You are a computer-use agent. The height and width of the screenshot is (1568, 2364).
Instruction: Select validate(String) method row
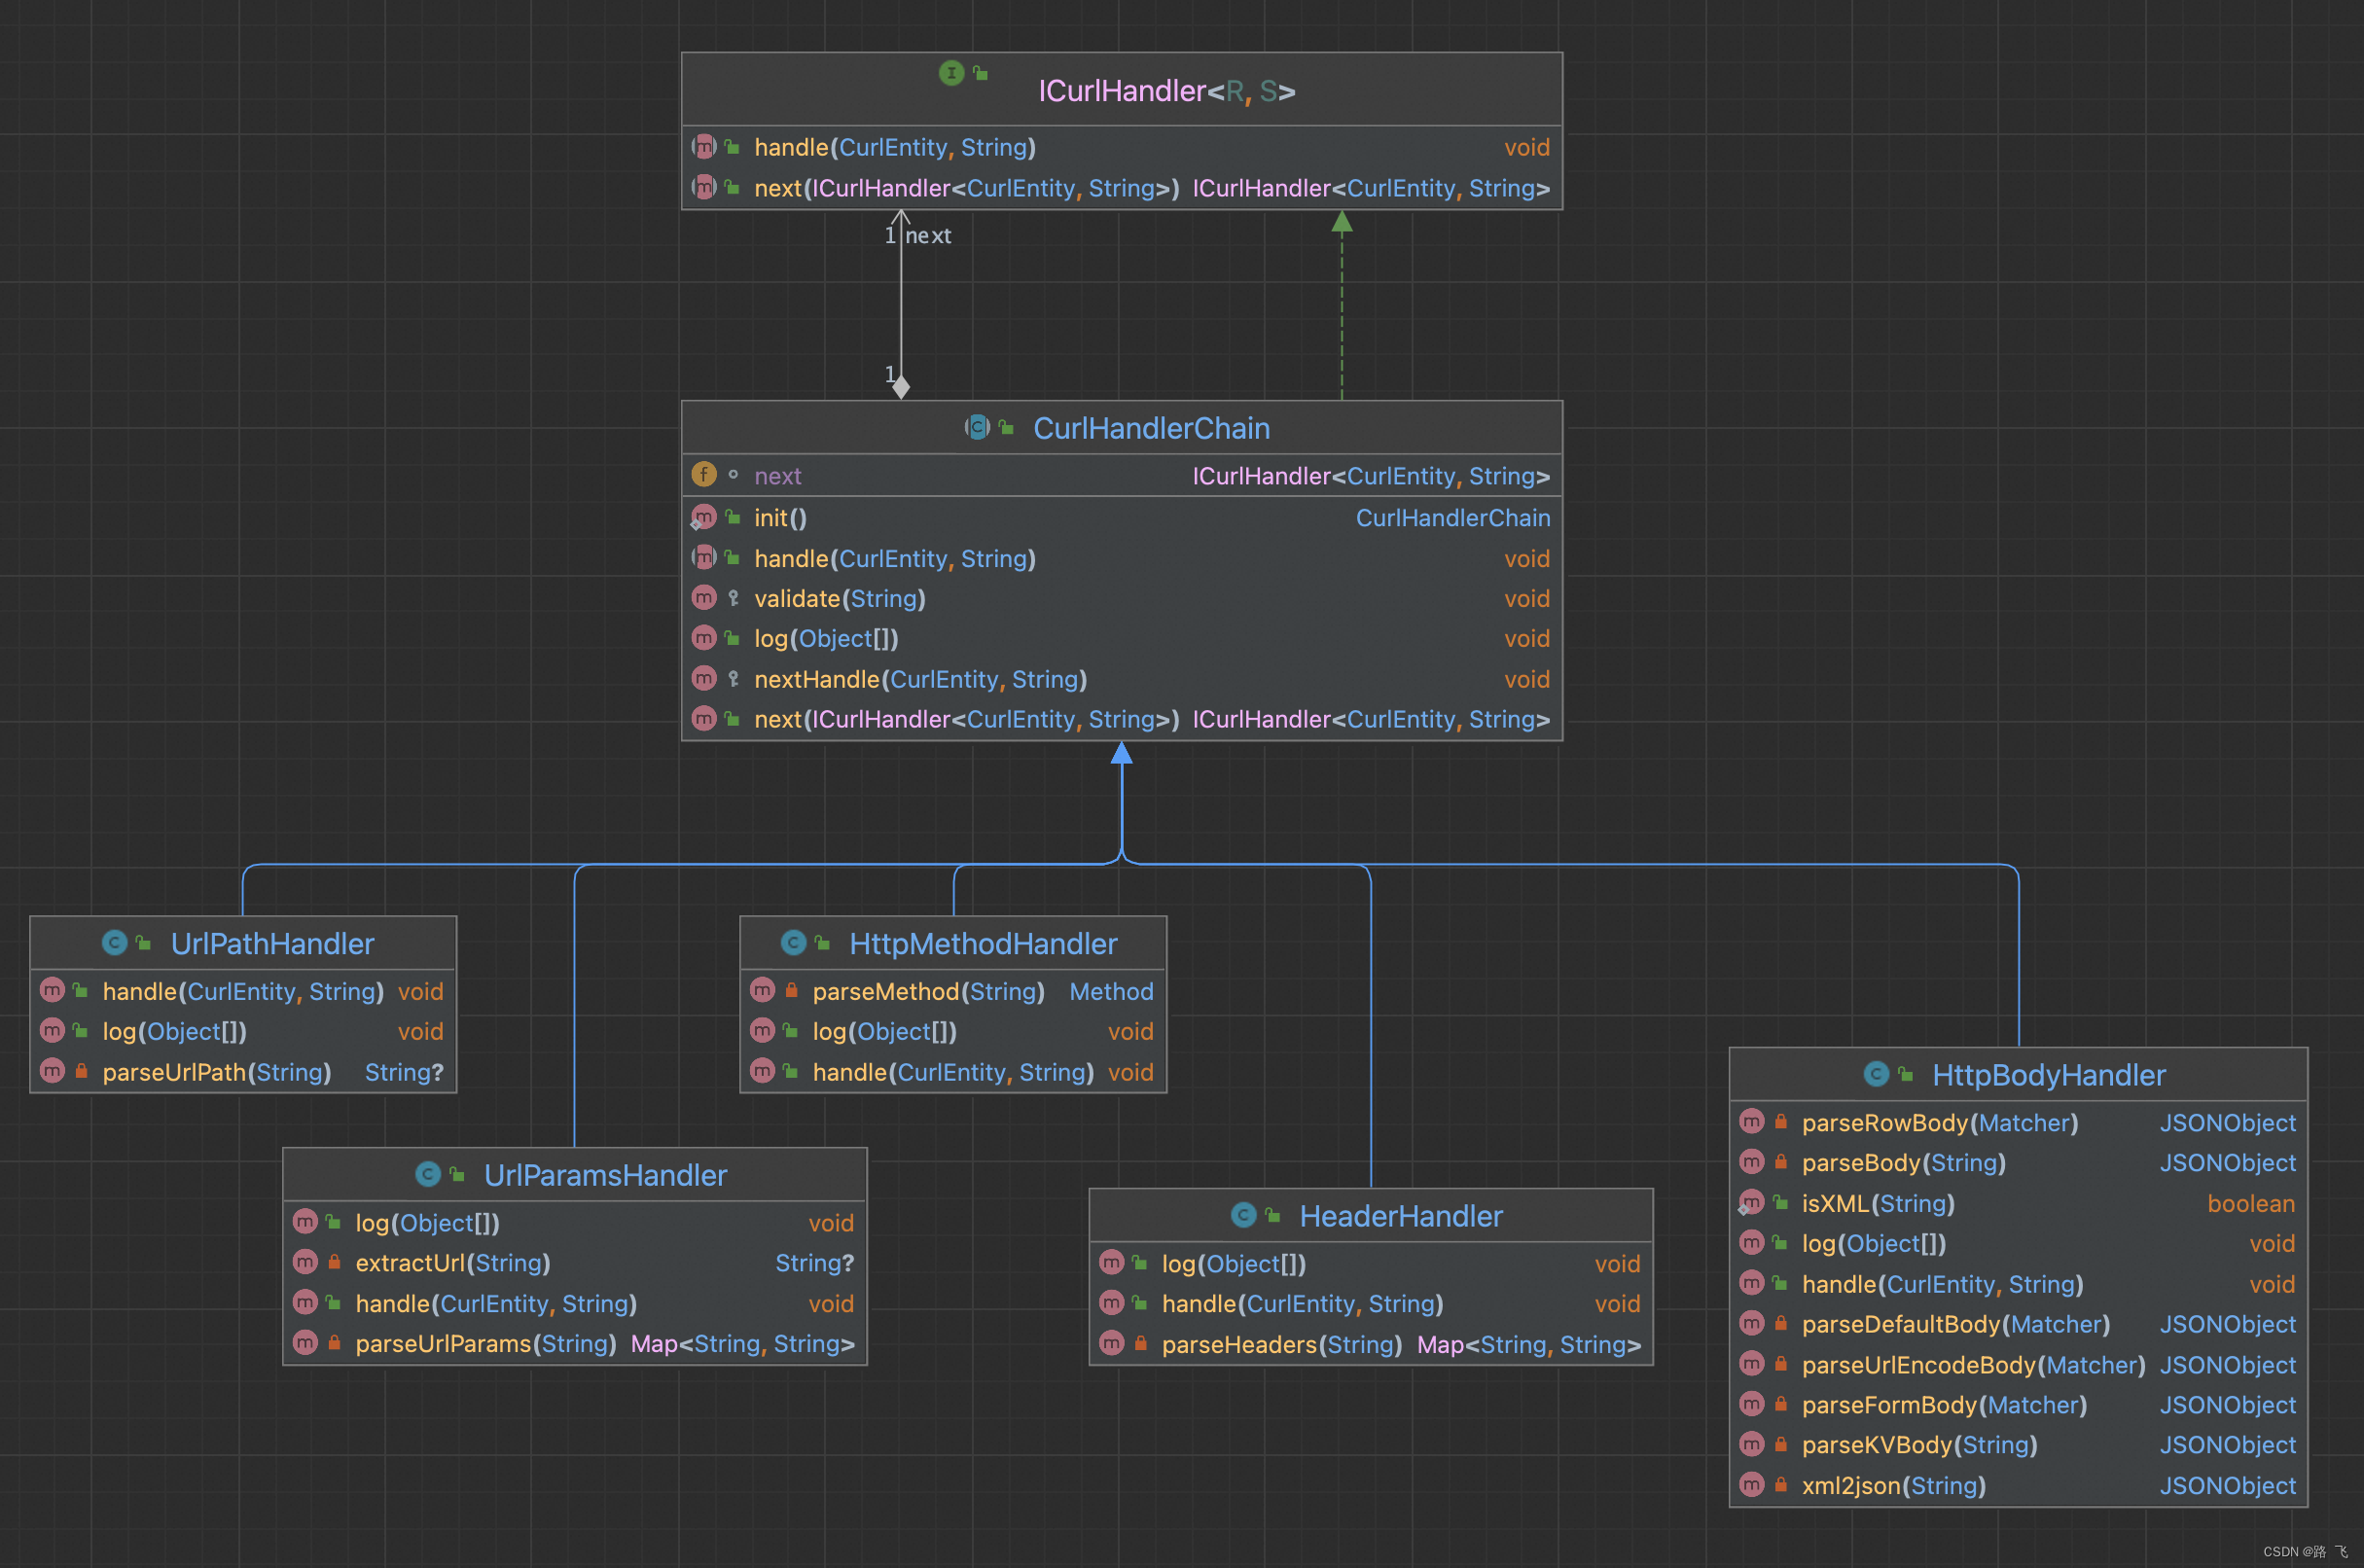click(x=839, y=599)
